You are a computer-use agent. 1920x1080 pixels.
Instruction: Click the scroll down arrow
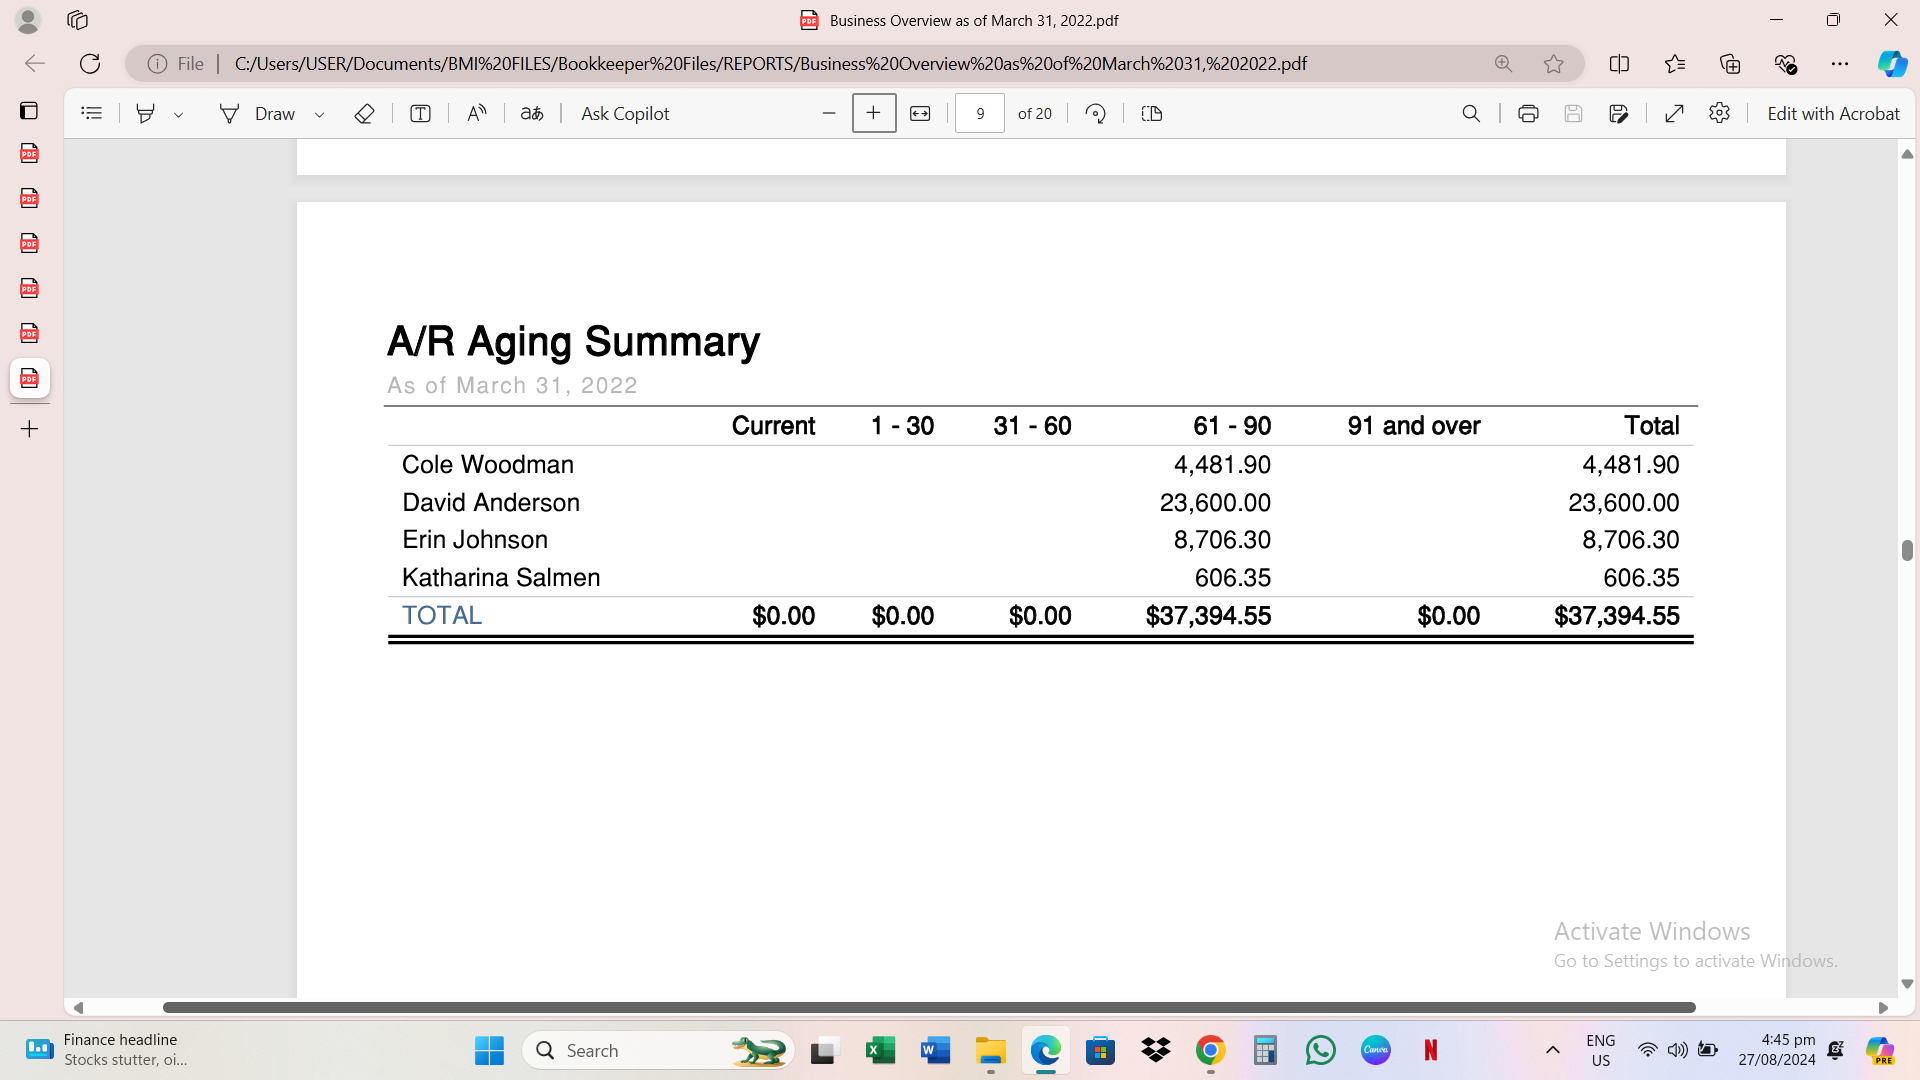[x=1907, y=985]
